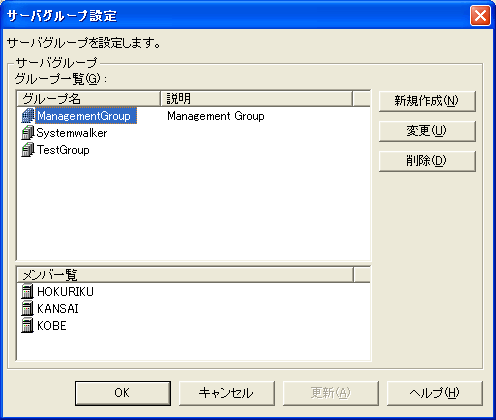Select member KANSAI in member list

click(x=58, y=309)
